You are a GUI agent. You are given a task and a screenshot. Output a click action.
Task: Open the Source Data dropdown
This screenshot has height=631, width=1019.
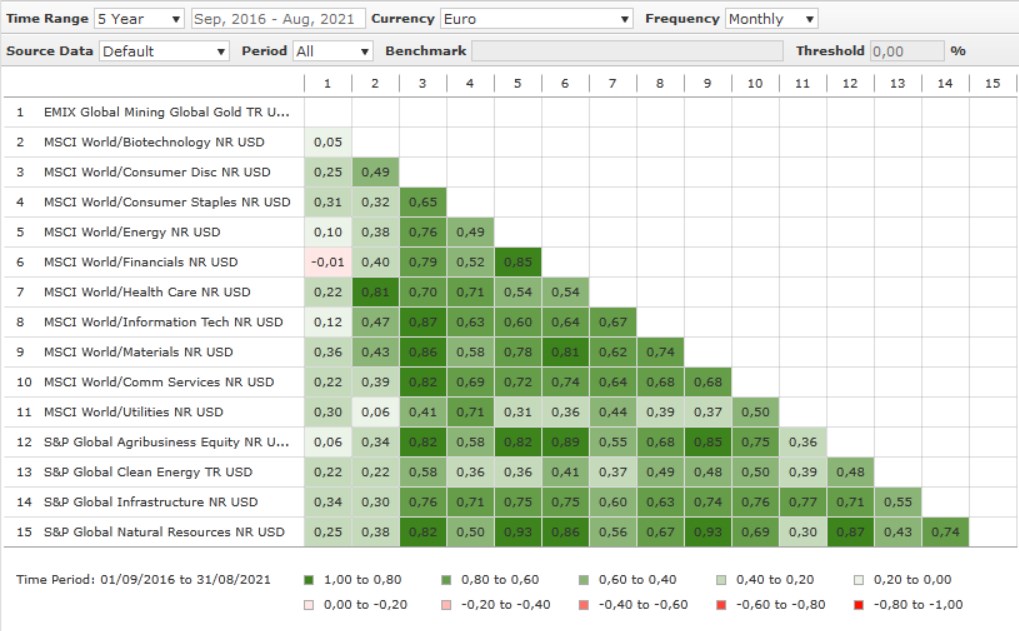(x=164, y=51)
